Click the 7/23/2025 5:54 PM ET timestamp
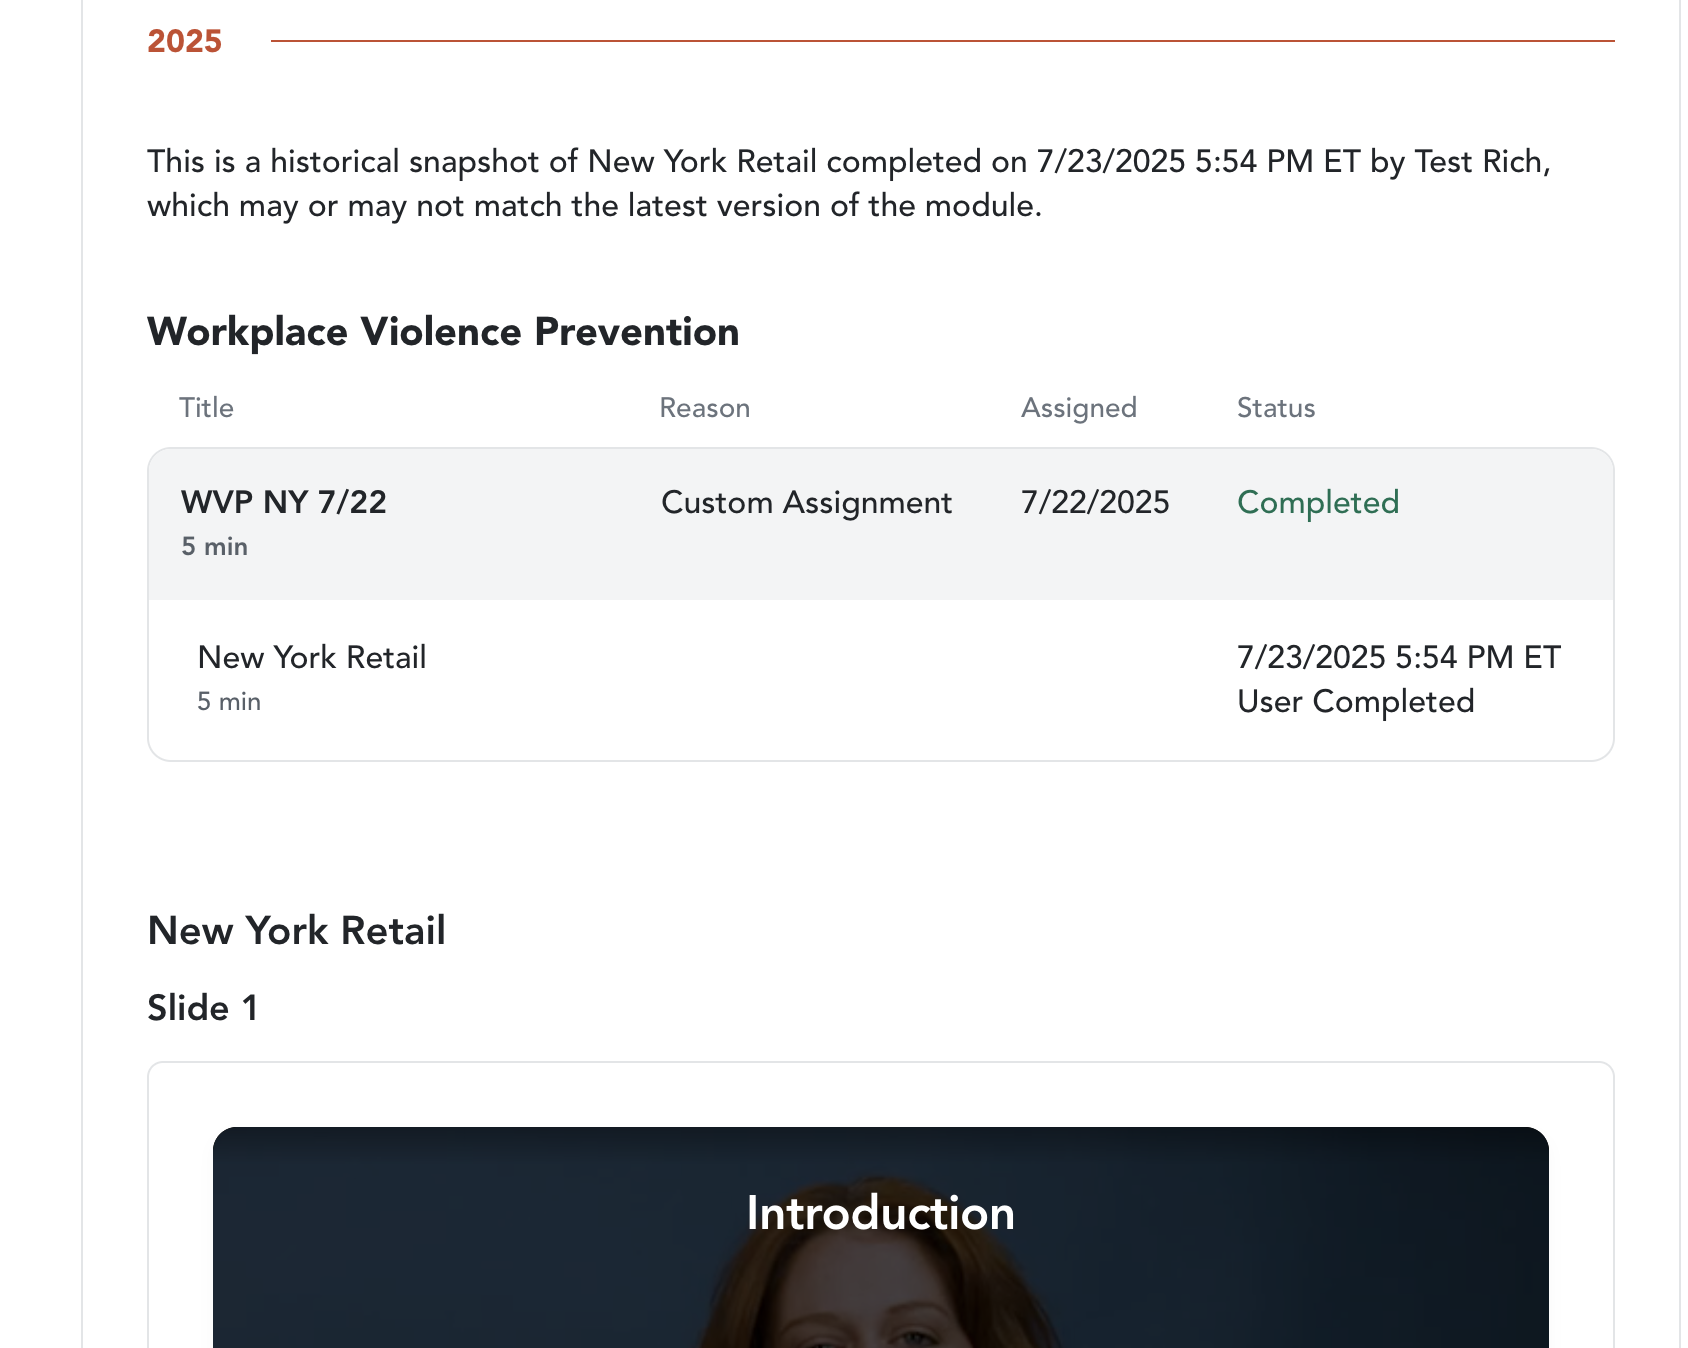Screen dimensions: 1688x1348 (x=1399, y=657)
